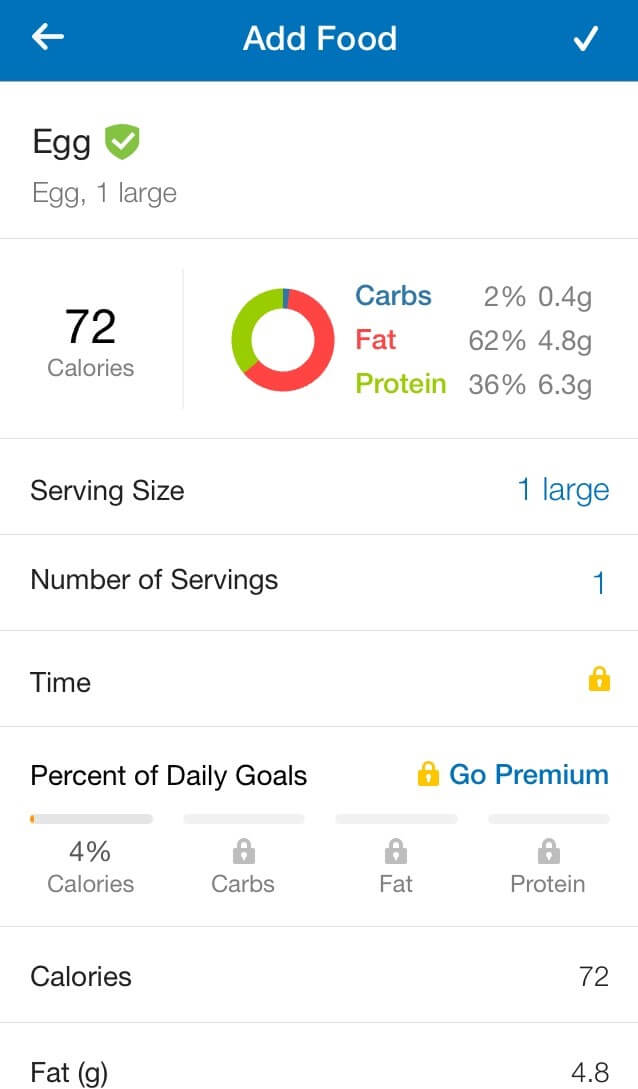Image resolution: width=638 pixels, height=1089 pixels.
Task: Select the Fat macro label in the legend
Action: coord(376,340)
